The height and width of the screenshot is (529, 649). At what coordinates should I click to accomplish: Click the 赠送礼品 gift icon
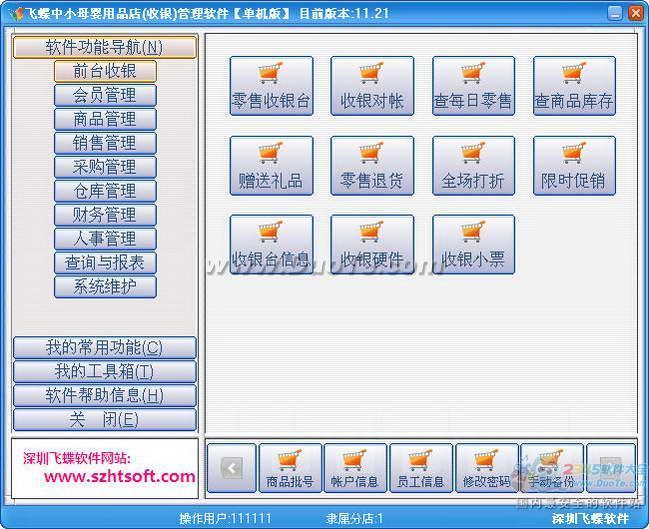[271, 166]
